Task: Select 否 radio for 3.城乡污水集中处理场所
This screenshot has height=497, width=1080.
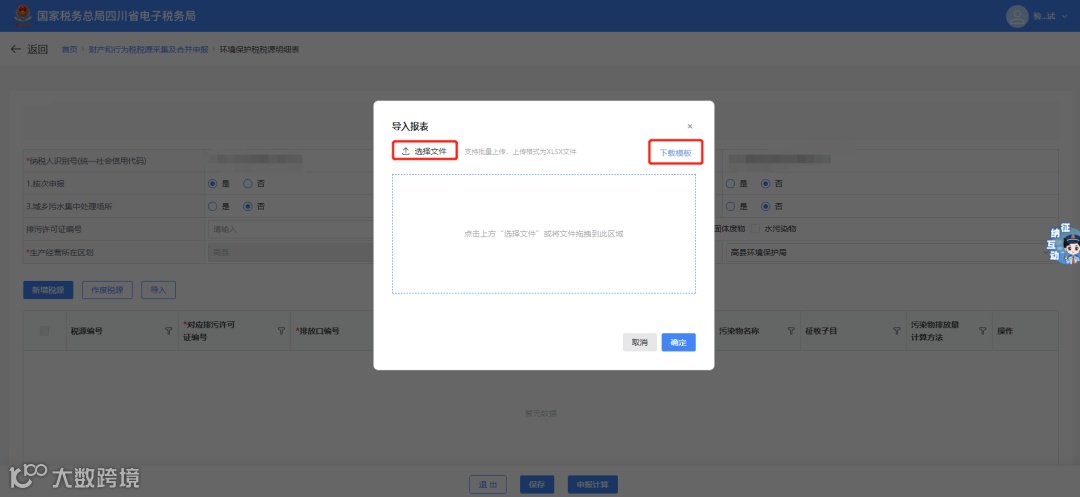Action: [248, 207]
